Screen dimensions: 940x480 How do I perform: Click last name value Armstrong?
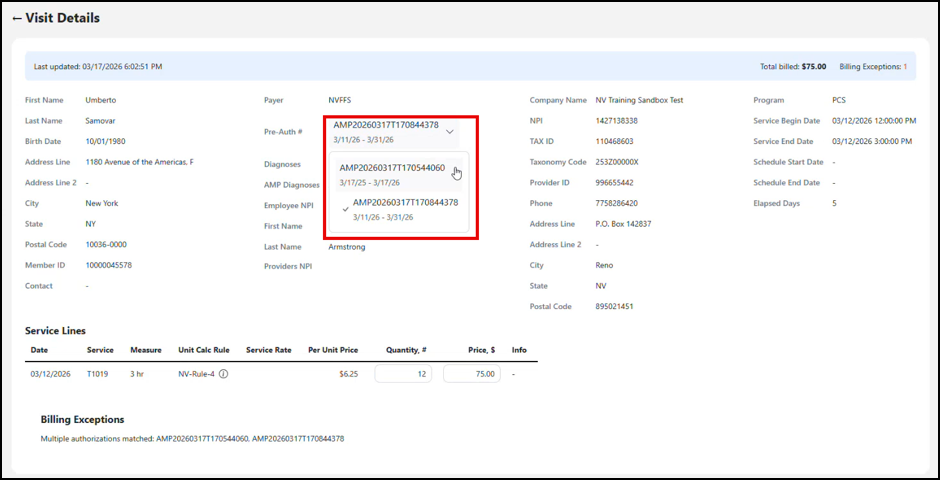tap(347, 246)
